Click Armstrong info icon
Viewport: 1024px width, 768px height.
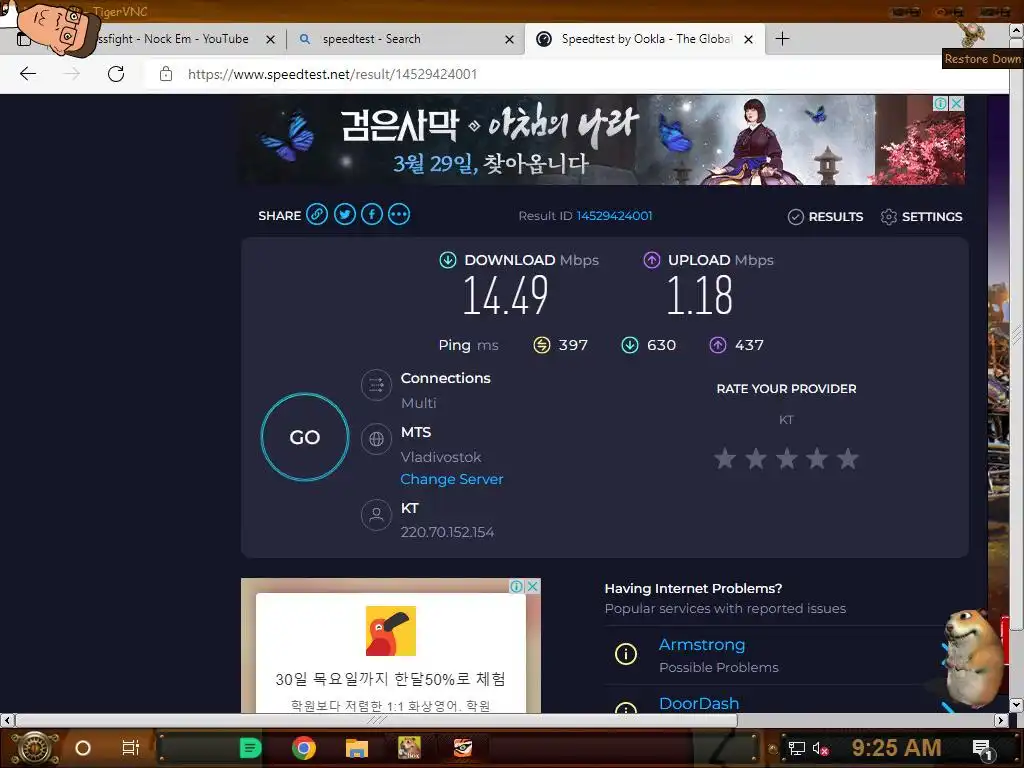coord(626,654)
